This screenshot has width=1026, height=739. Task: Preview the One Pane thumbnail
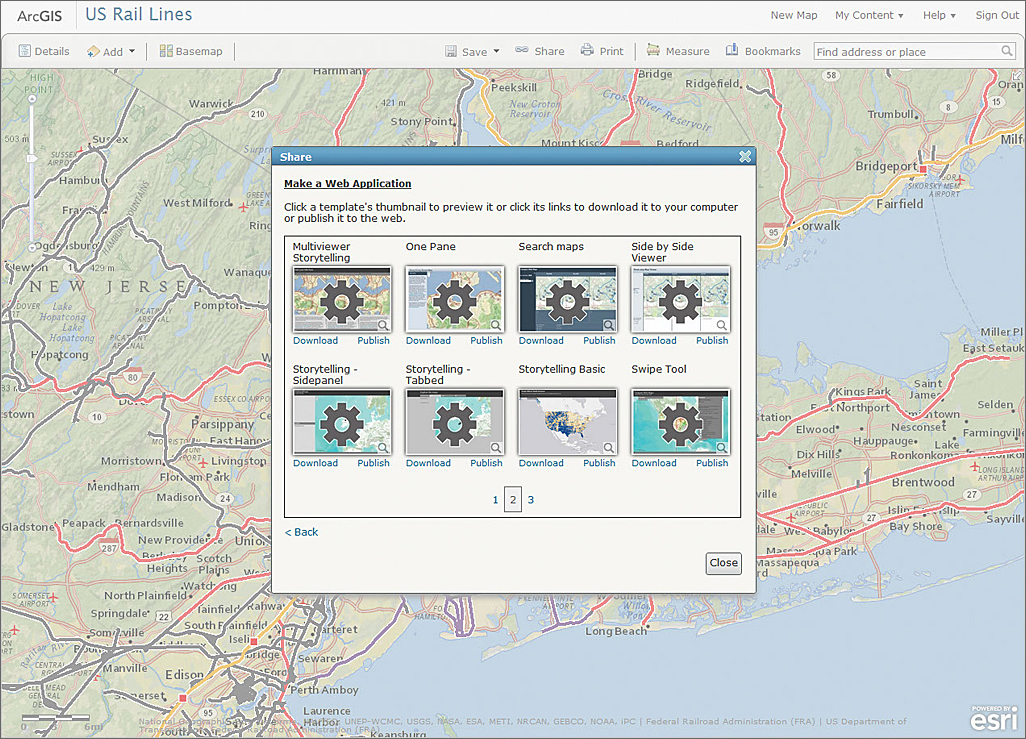[455, 299]
